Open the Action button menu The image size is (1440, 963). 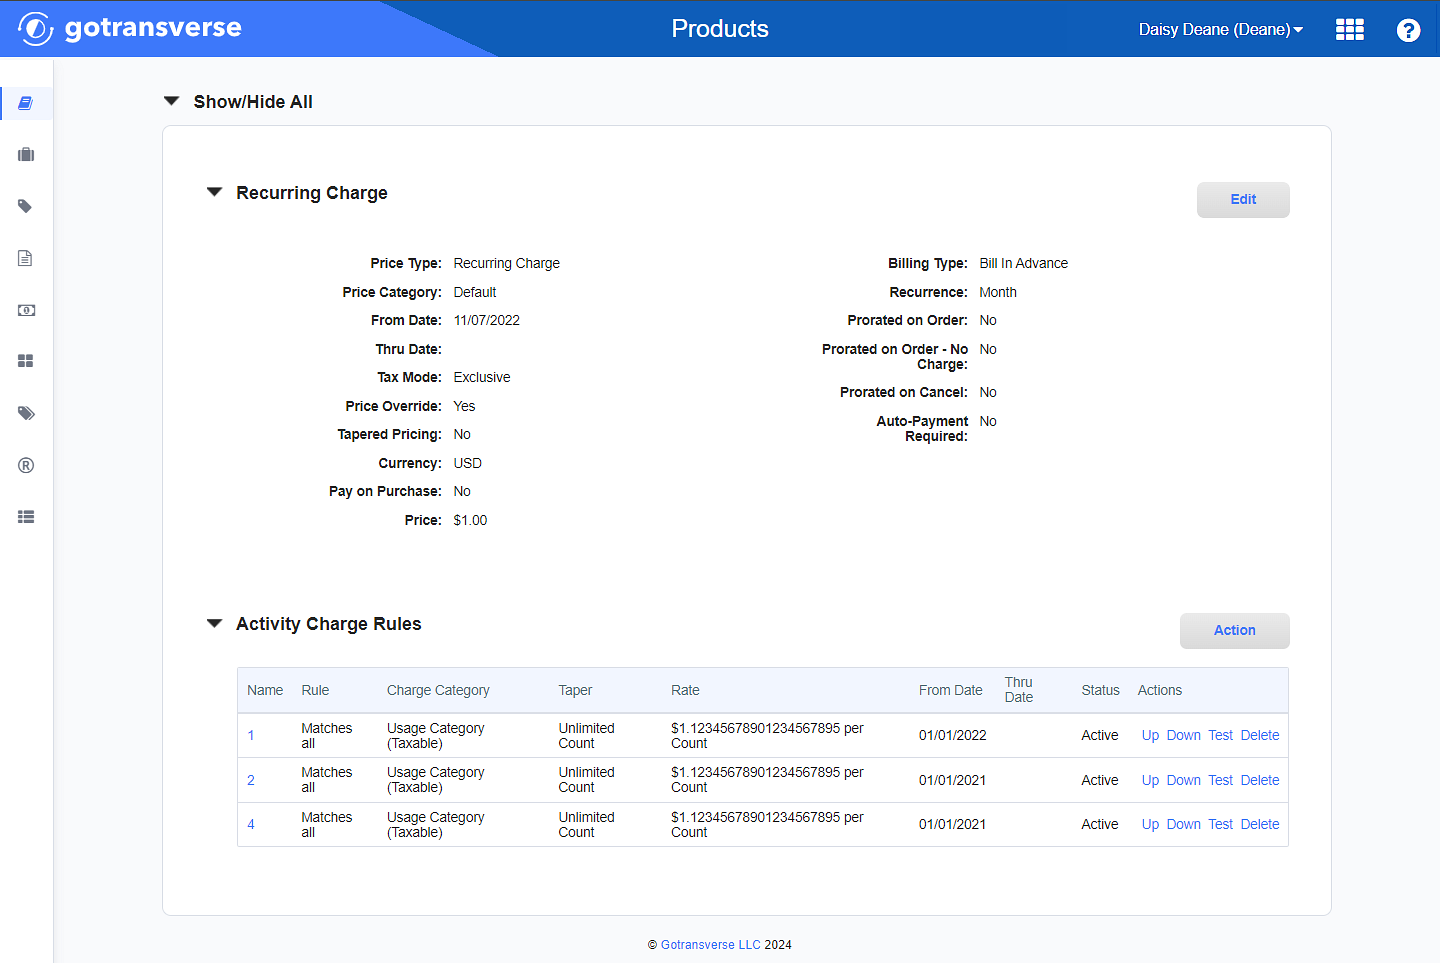click(x=1234, y=630)
